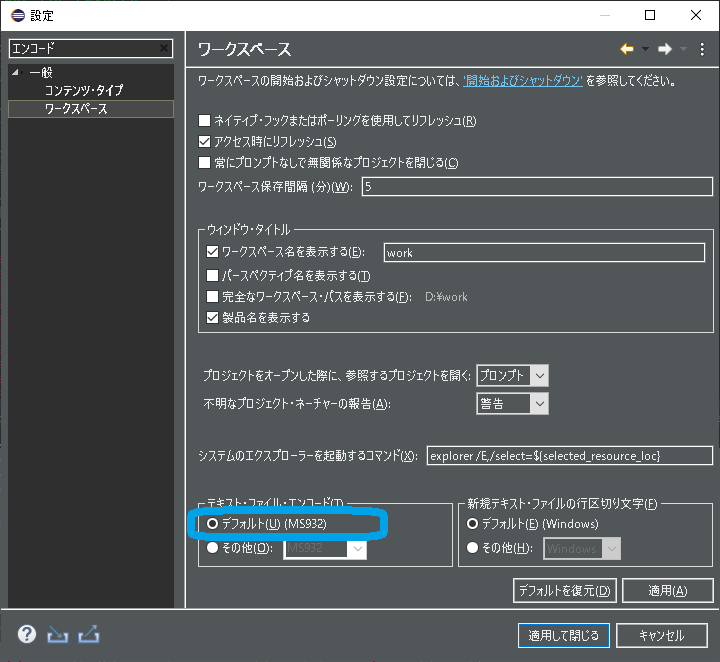Click the work name text field
This screenshot has width=720, height=662.
tap(544, 252)
